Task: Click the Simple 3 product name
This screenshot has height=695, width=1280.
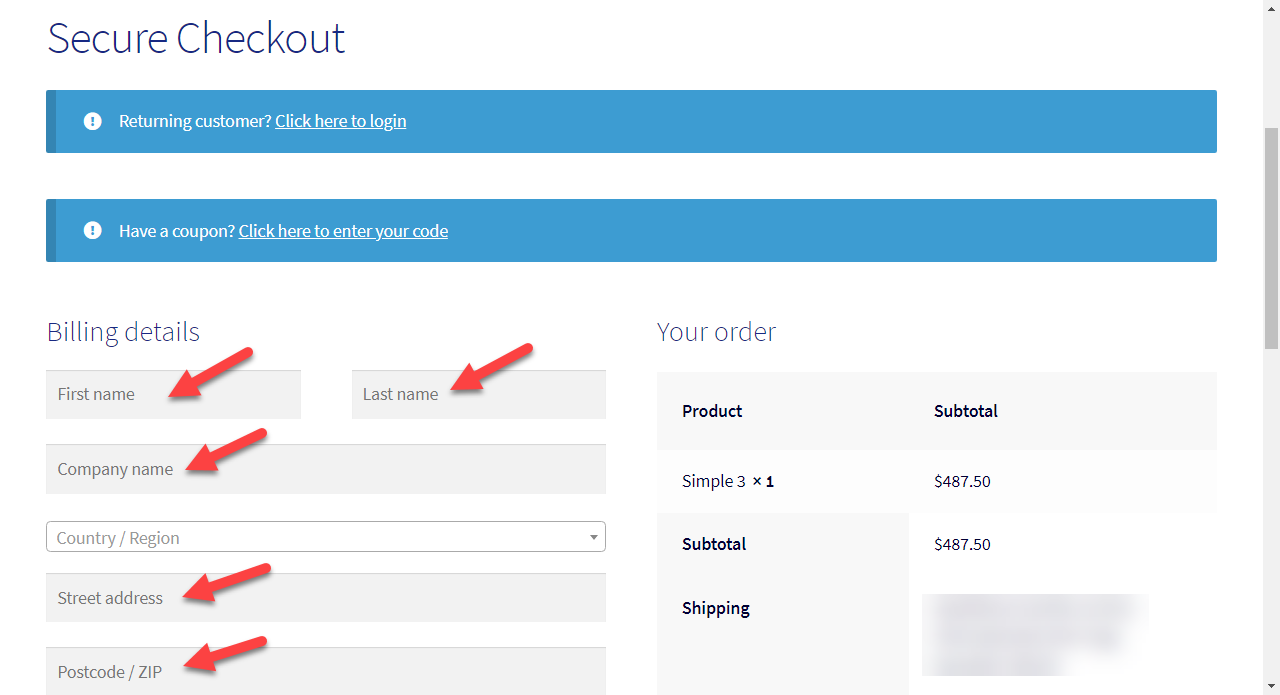Action: click(714, 481)
